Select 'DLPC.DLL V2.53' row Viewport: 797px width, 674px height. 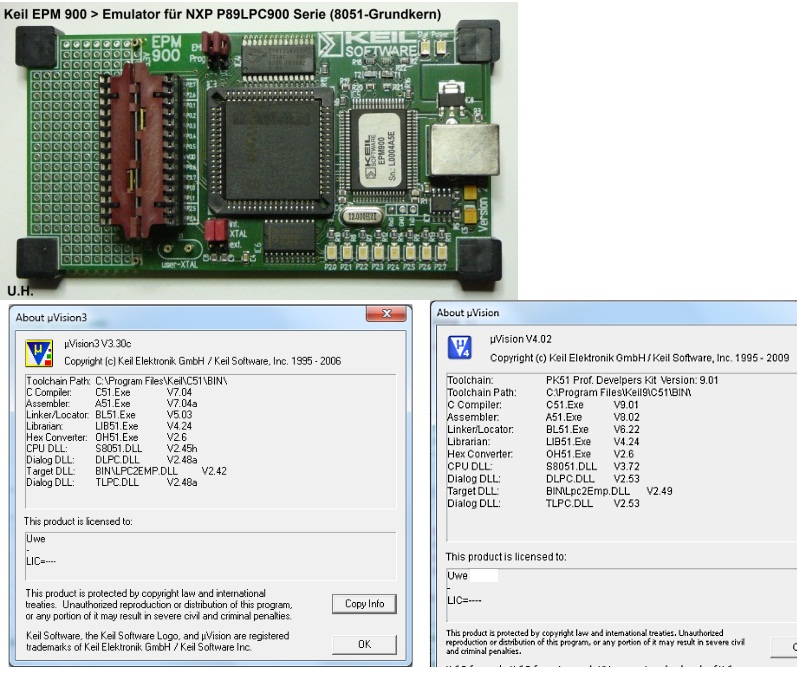pos(543,479)
